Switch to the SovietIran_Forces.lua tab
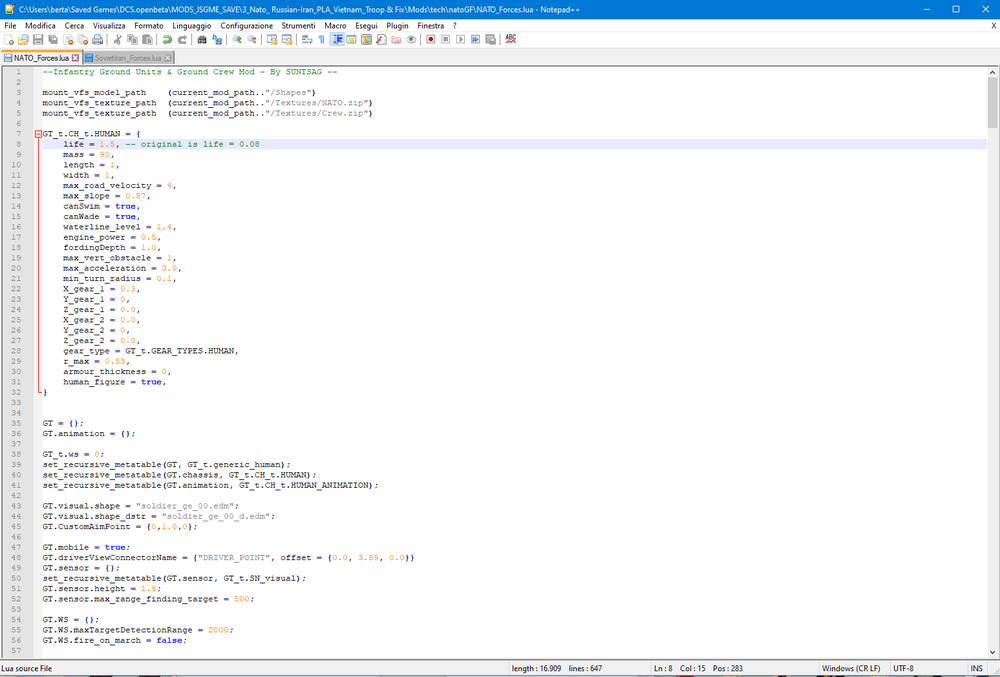Viewport: 1000px width, 677px height. [128, 58]
